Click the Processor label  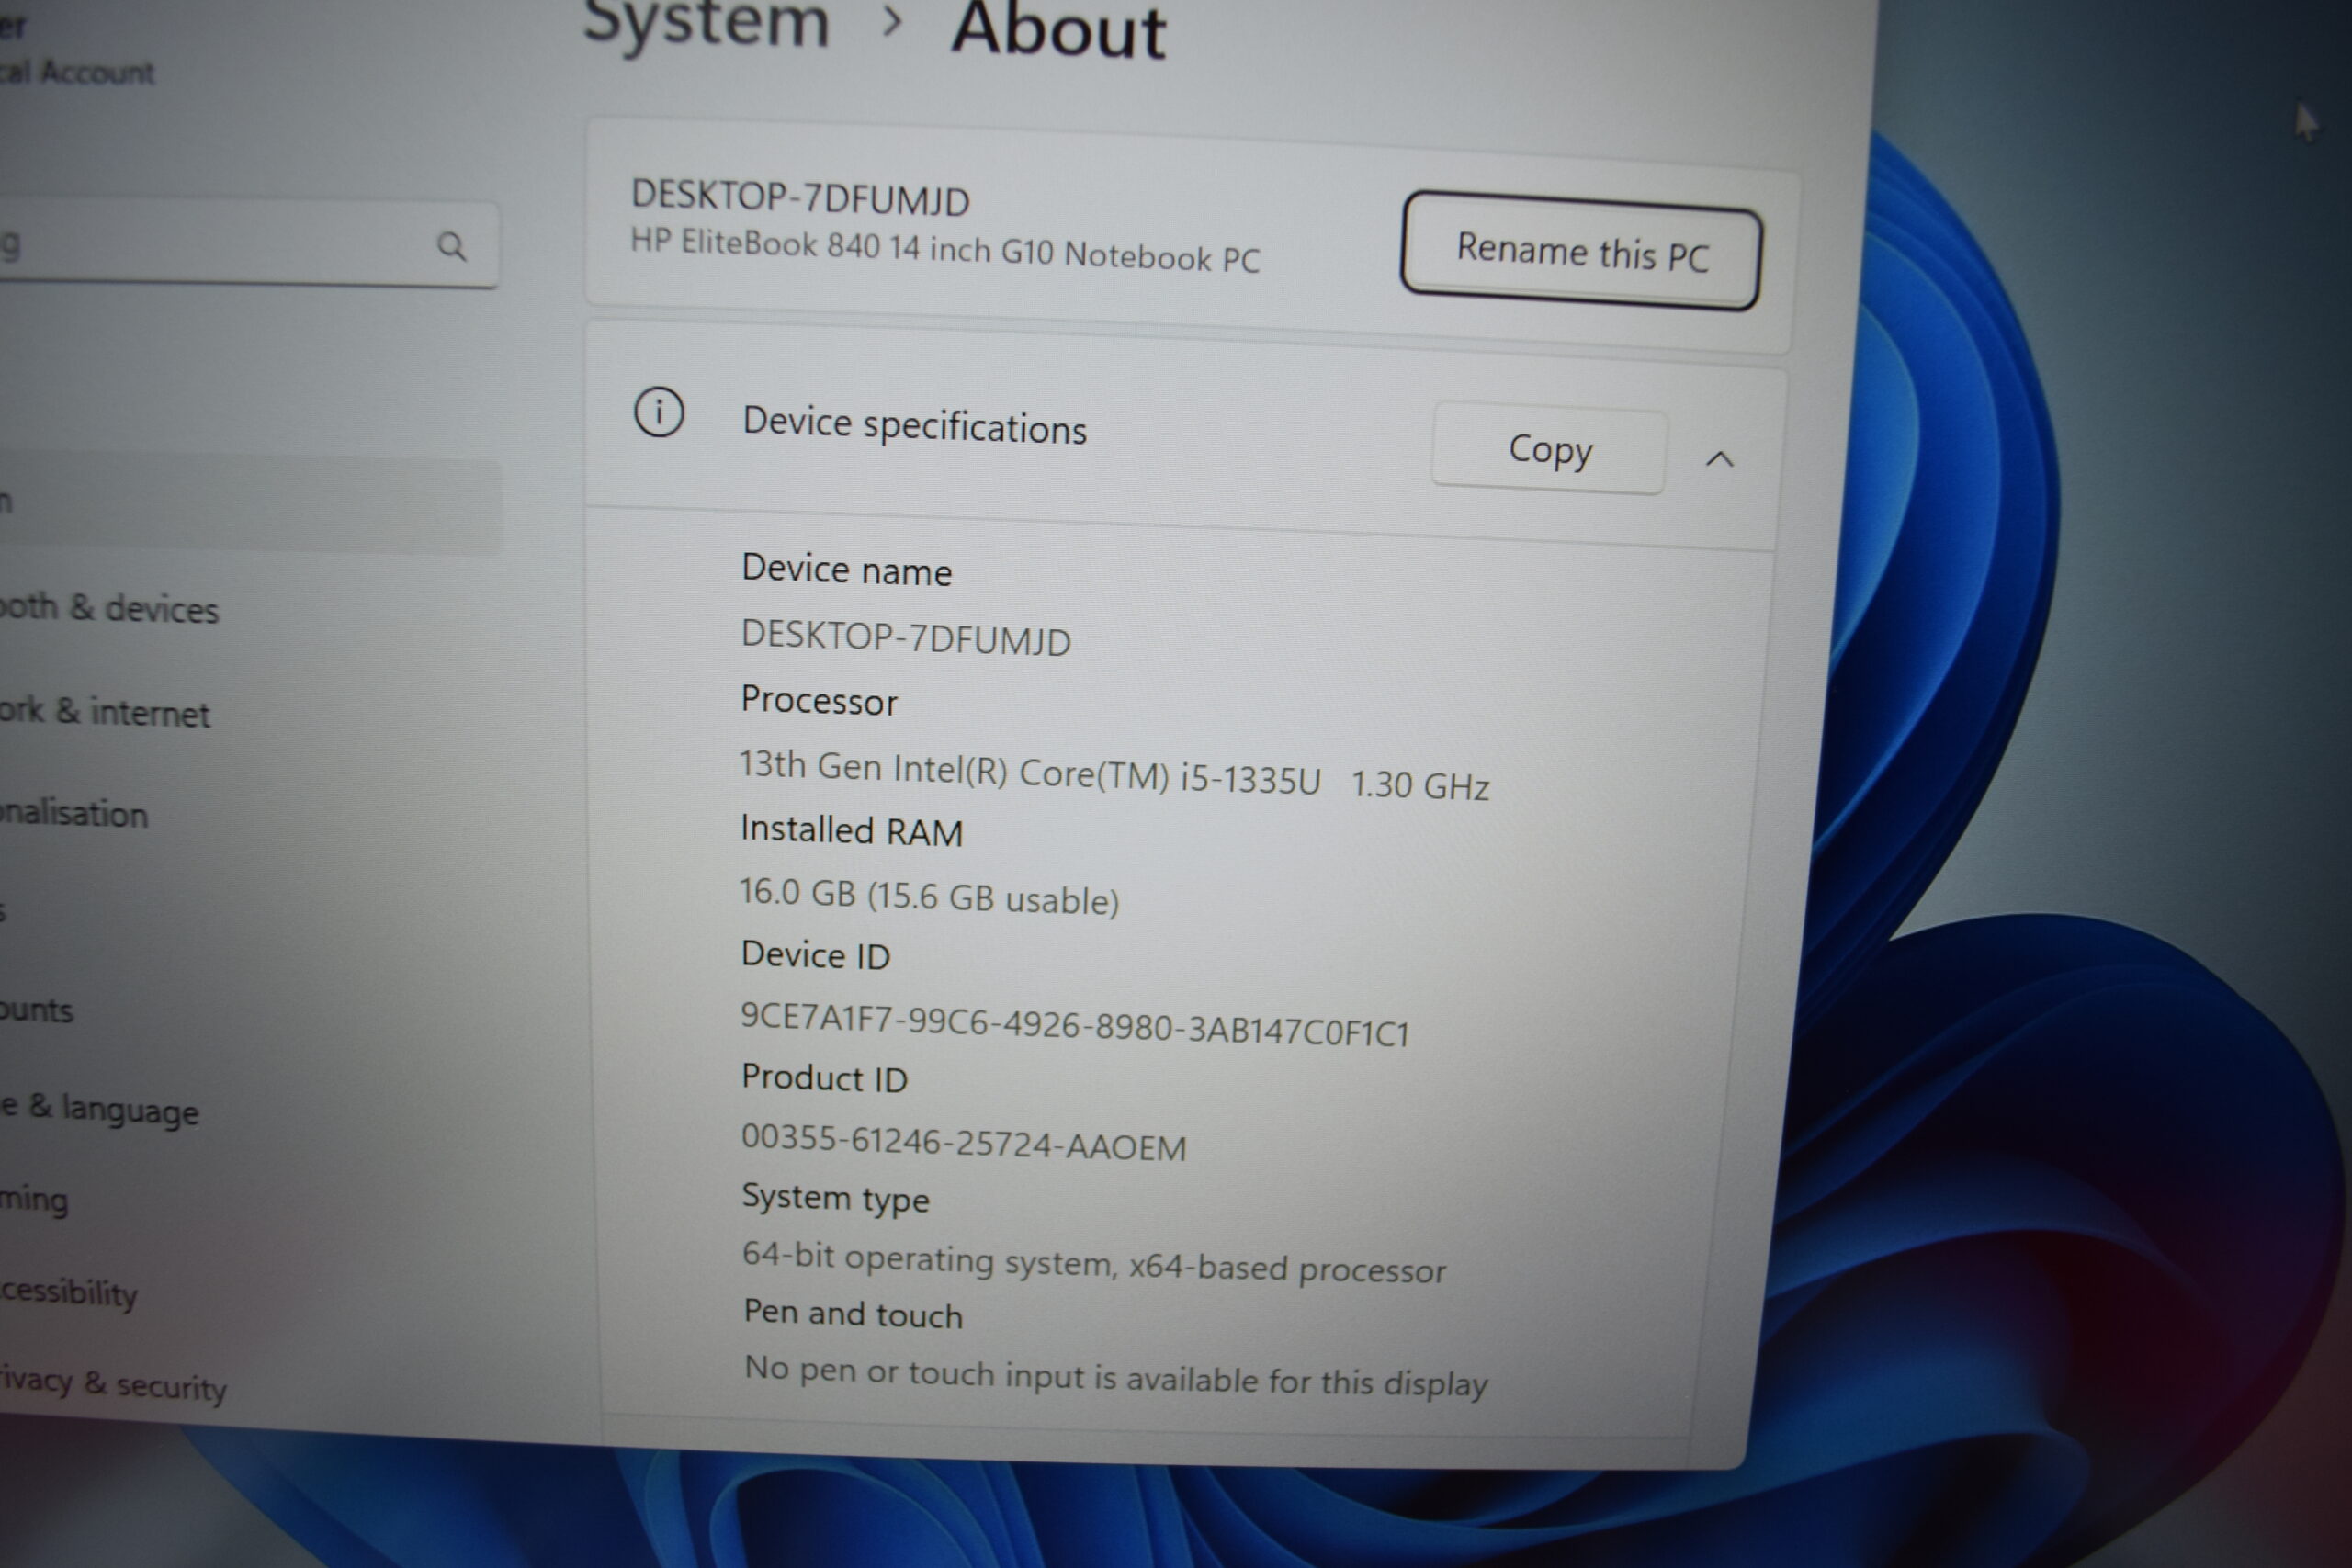click(x=819, y=701)
